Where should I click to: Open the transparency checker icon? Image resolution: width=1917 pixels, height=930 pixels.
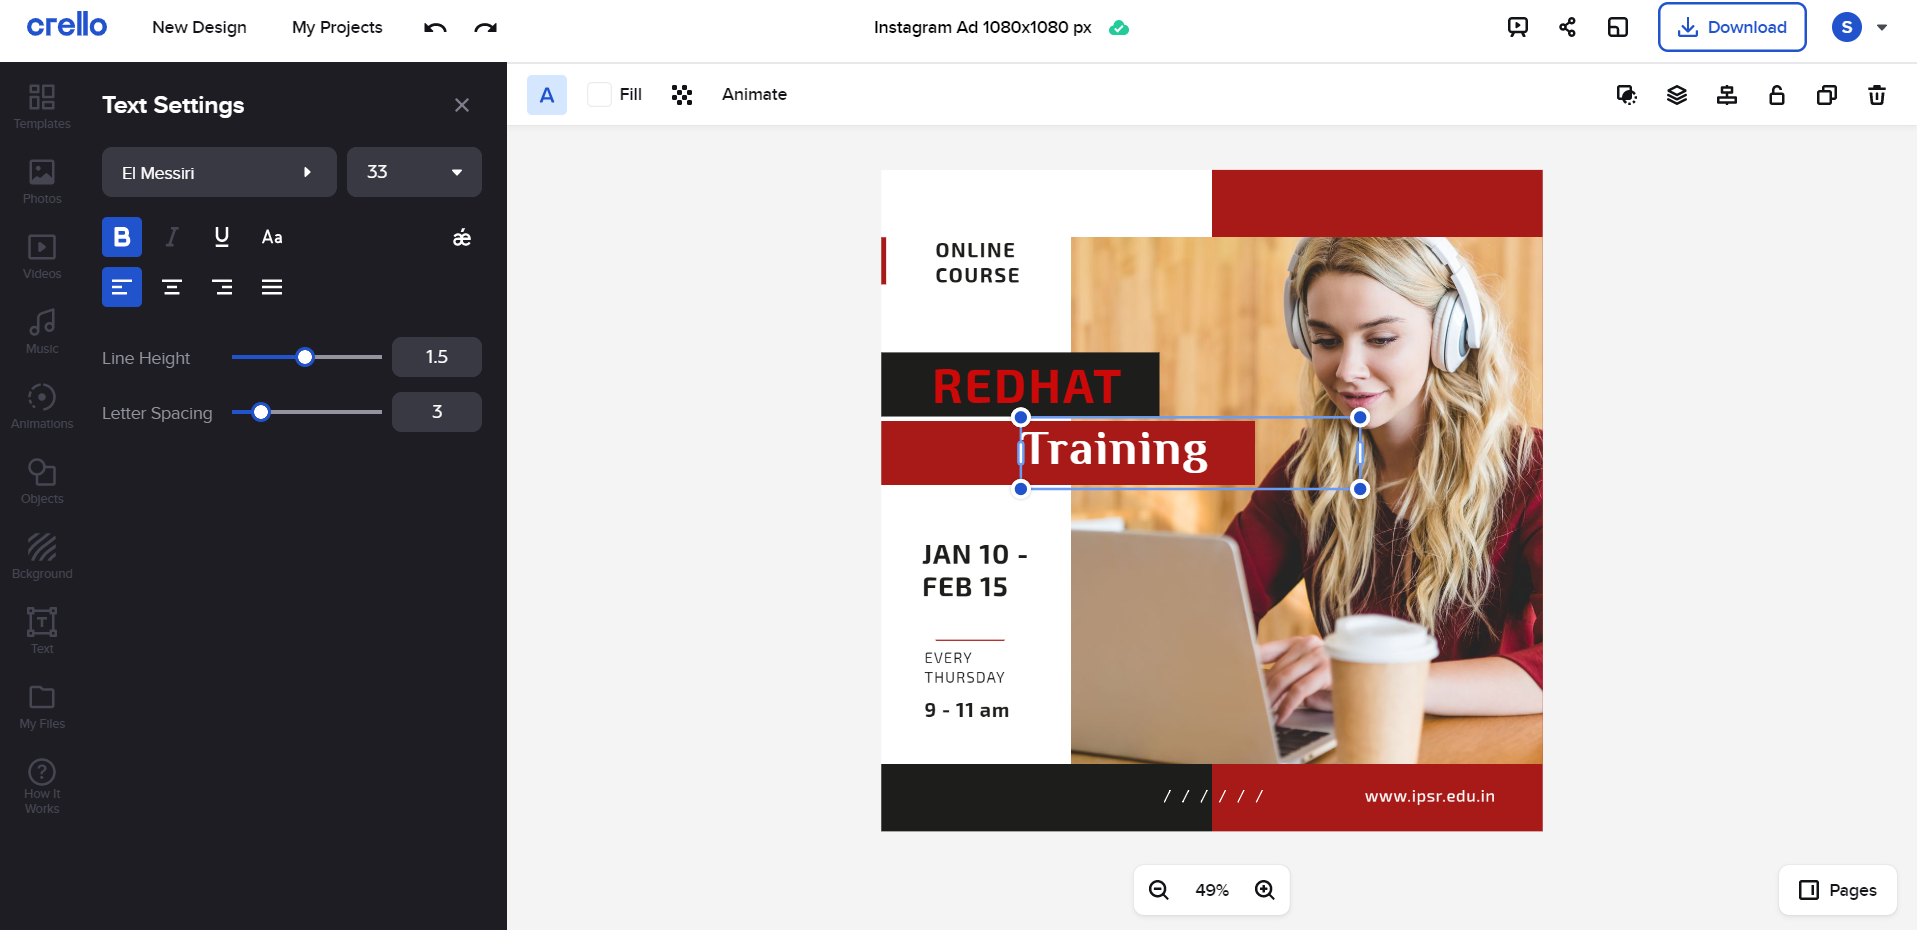coord(682,95)
